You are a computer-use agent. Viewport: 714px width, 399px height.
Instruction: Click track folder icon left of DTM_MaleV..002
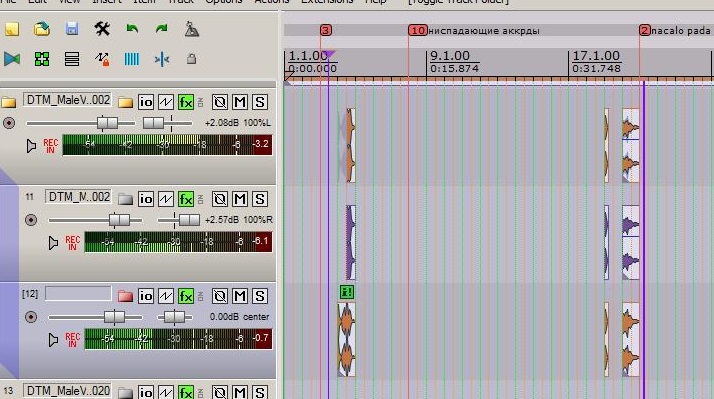9,102
